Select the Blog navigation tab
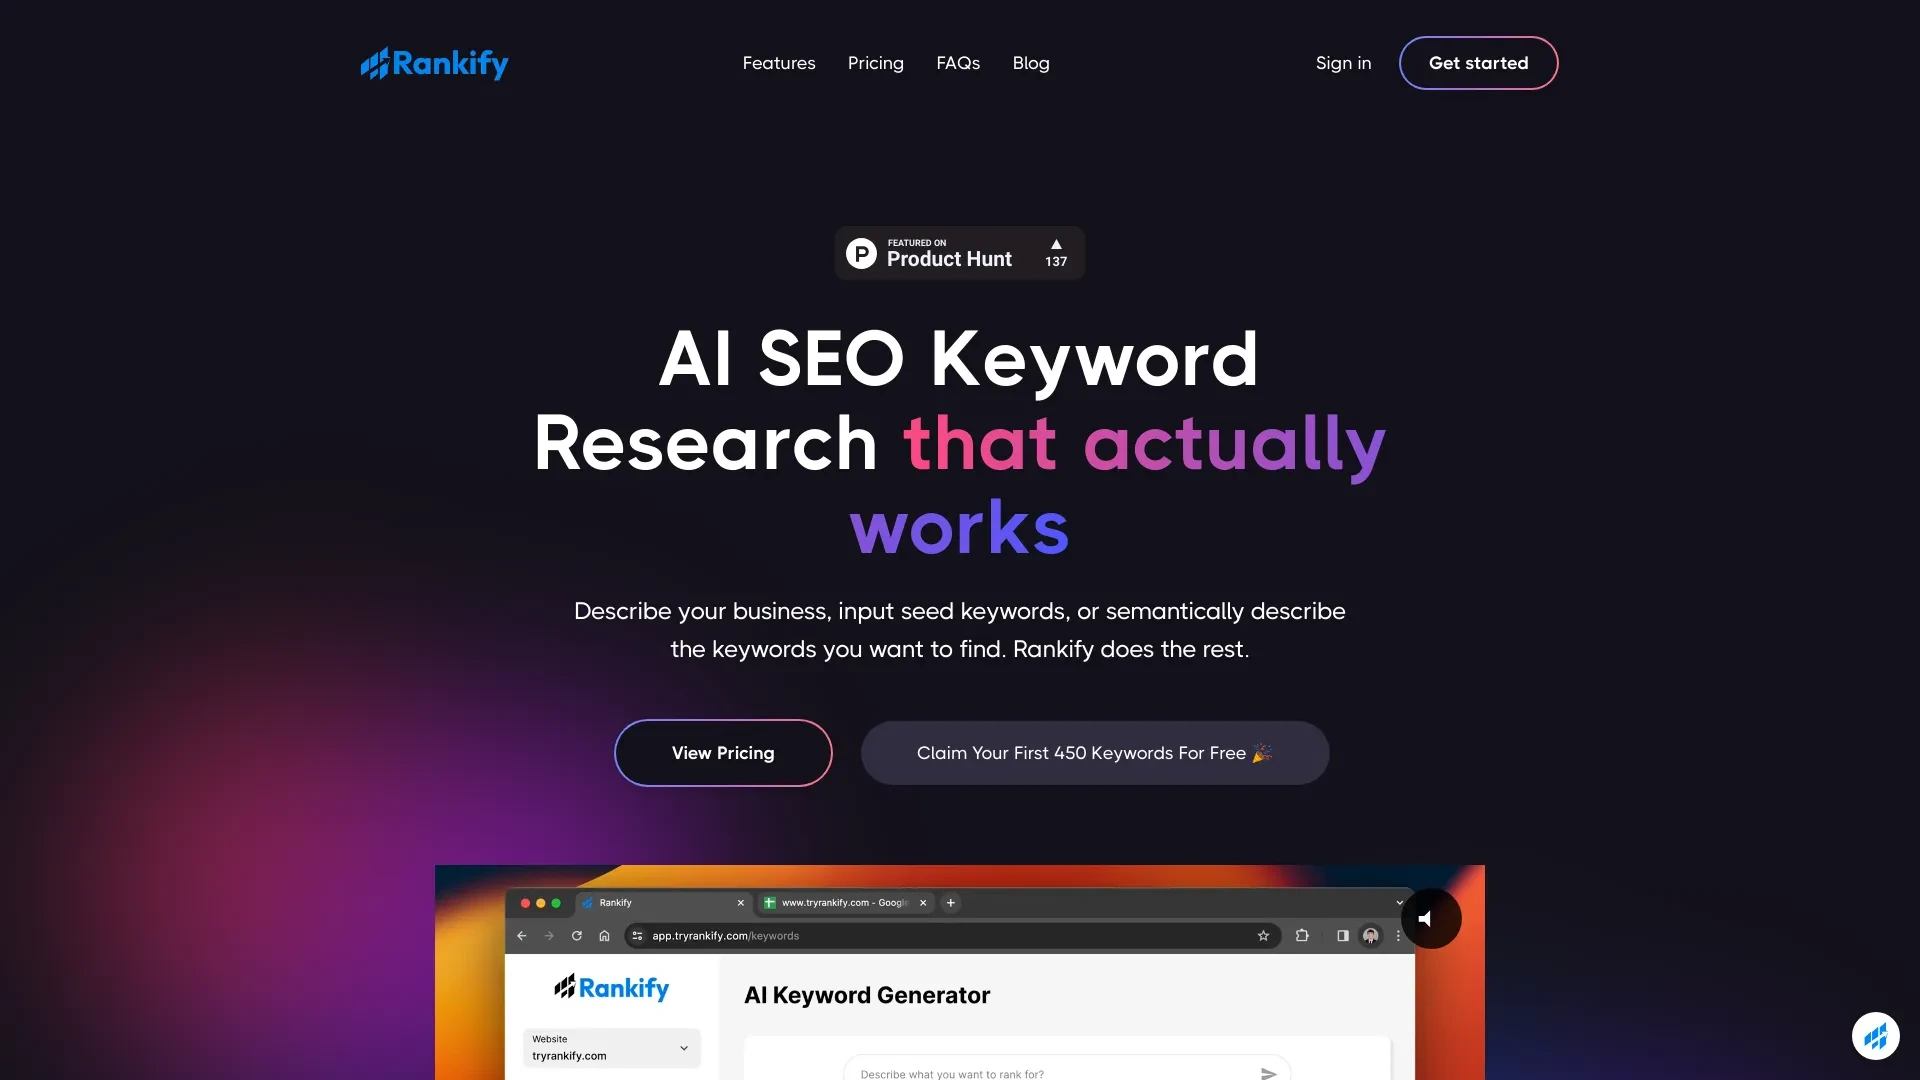This screenshot has width=1920, height=1080. (1030, 62)
